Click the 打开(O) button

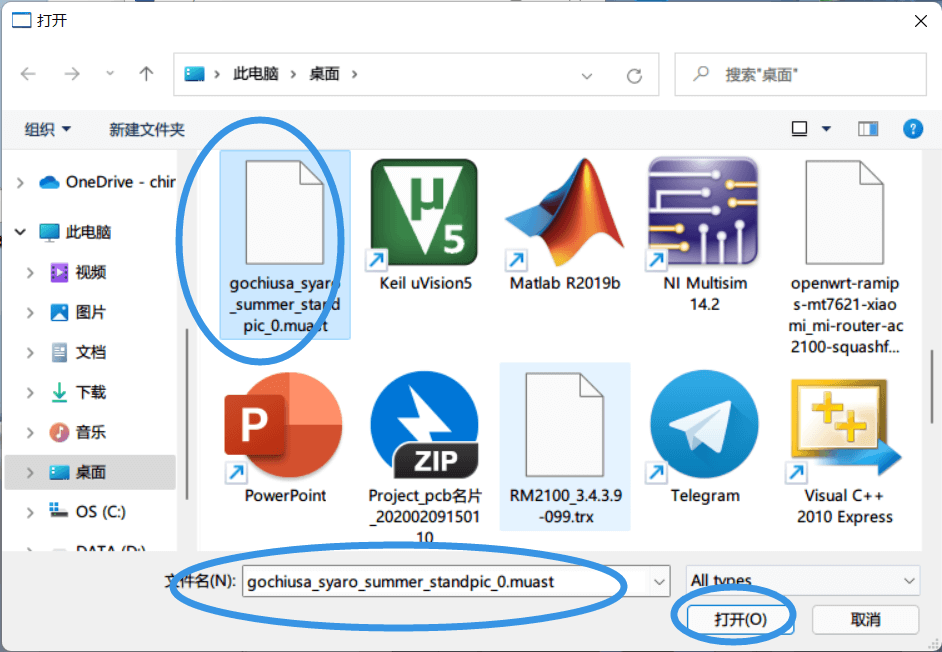740,619
